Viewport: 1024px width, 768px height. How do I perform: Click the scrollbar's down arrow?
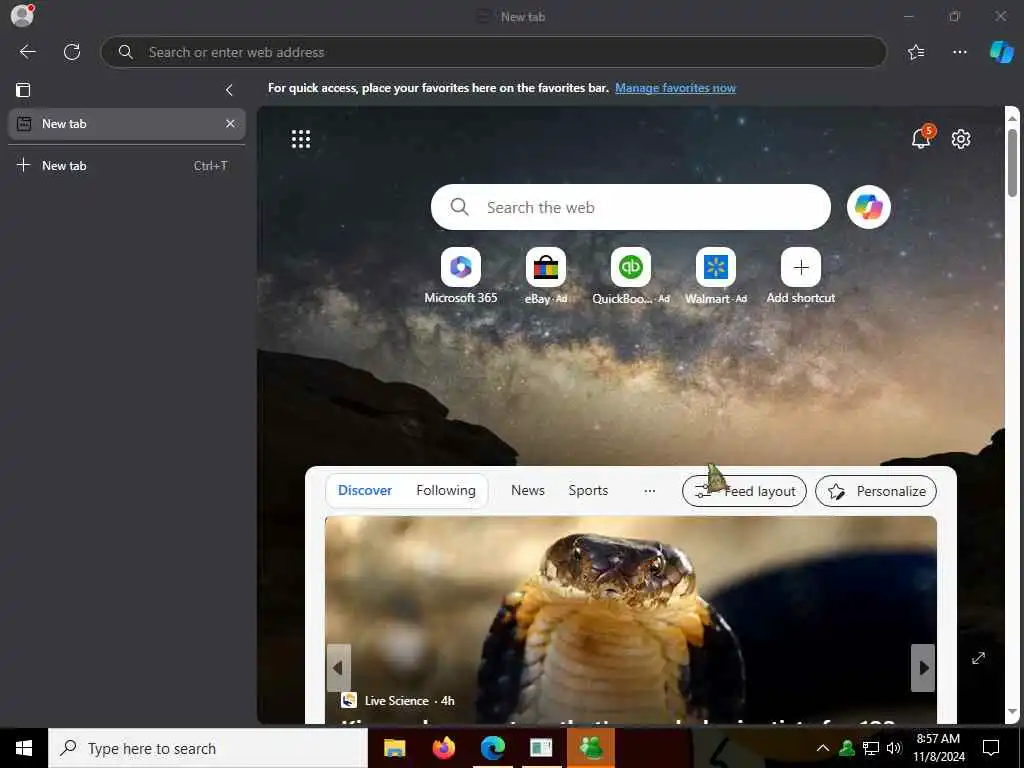coord(1012,712)
